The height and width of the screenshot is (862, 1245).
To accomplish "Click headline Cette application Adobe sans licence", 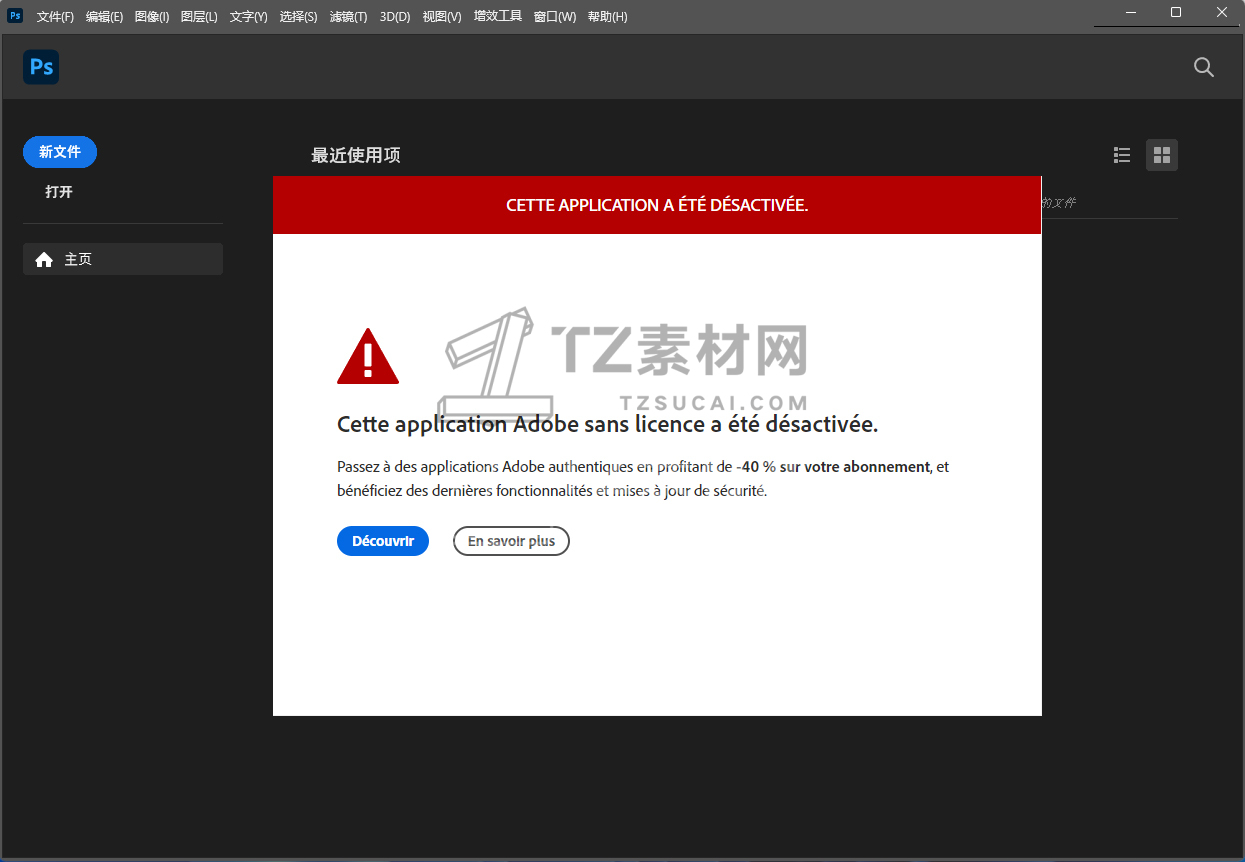I will pos(607,424).
